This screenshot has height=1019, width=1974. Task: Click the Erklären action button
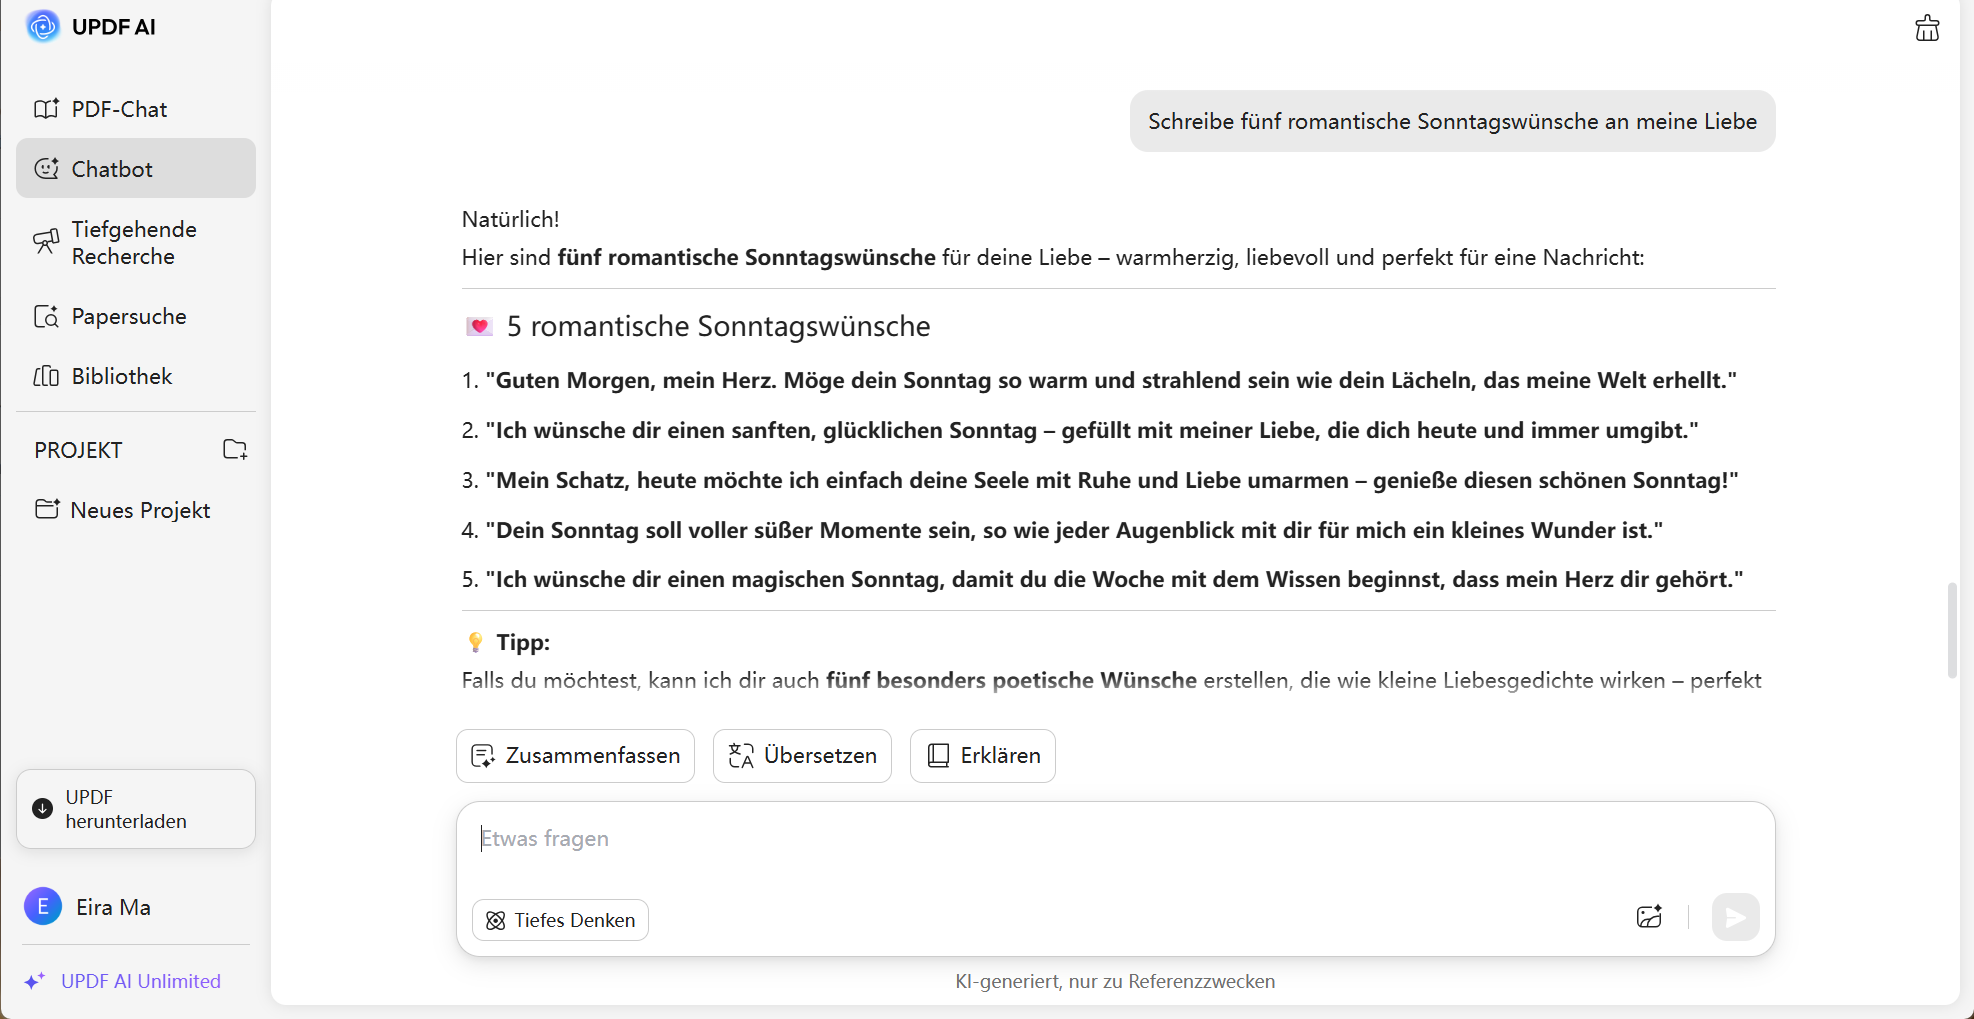[x=982, y=755]
